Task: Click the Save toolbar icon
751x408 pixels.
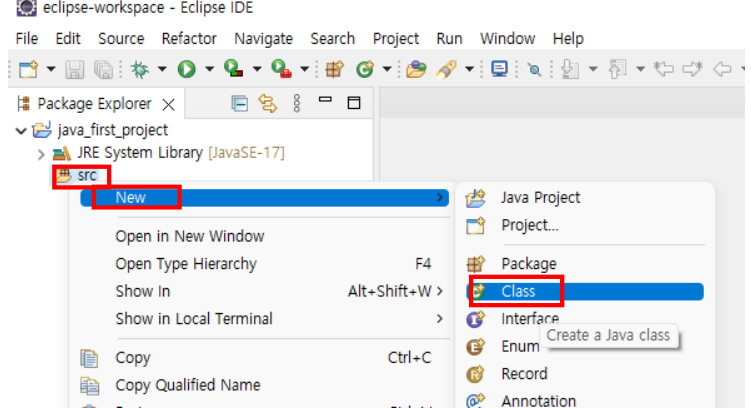Action: [74, 70]
